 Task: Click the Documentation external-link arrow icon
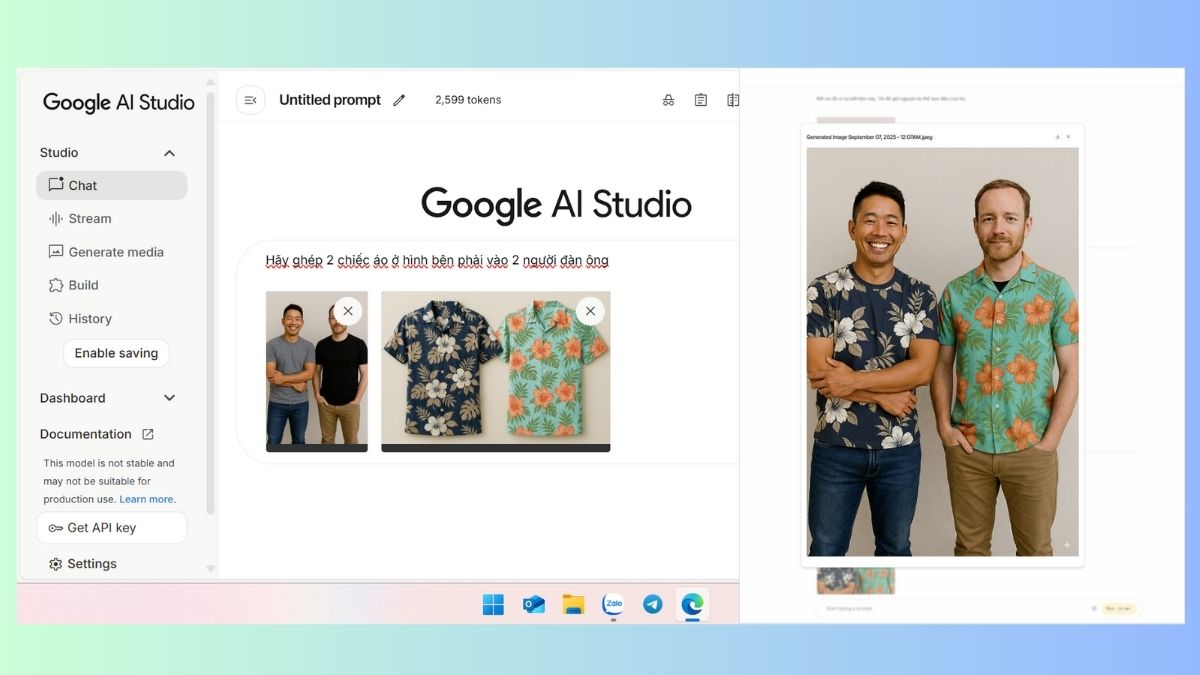pyautogui.click(x=148, y=434)
